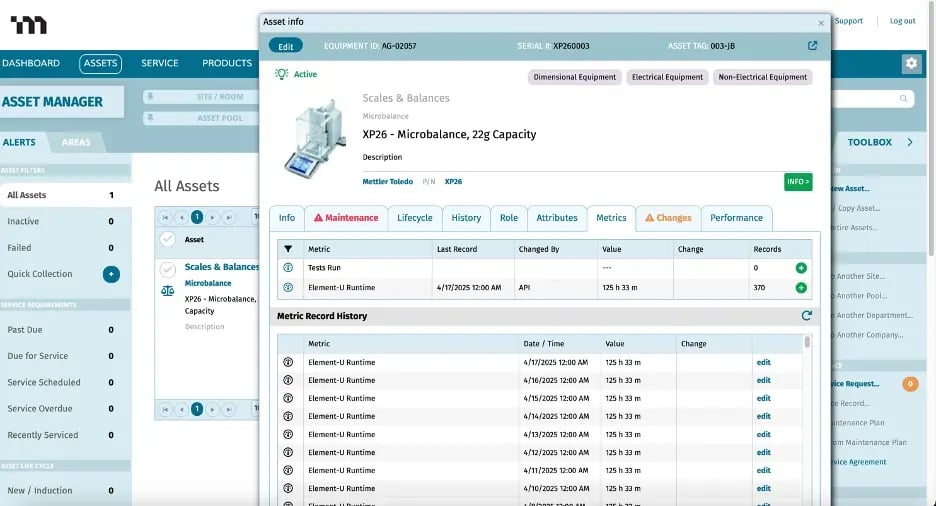
Task: Add to Quick Collection plus icon
Action: coord(111,274)
